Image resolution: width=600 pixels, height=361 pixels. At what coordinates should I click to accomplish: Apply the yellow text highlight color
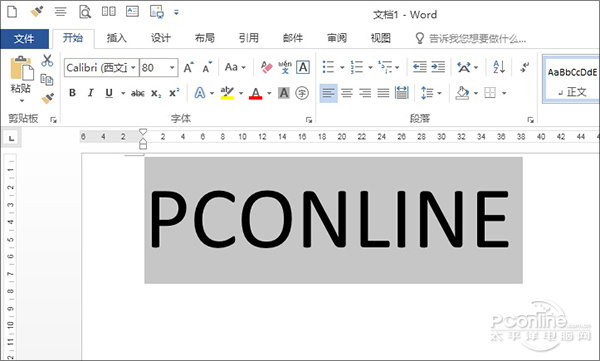(227, 93)
